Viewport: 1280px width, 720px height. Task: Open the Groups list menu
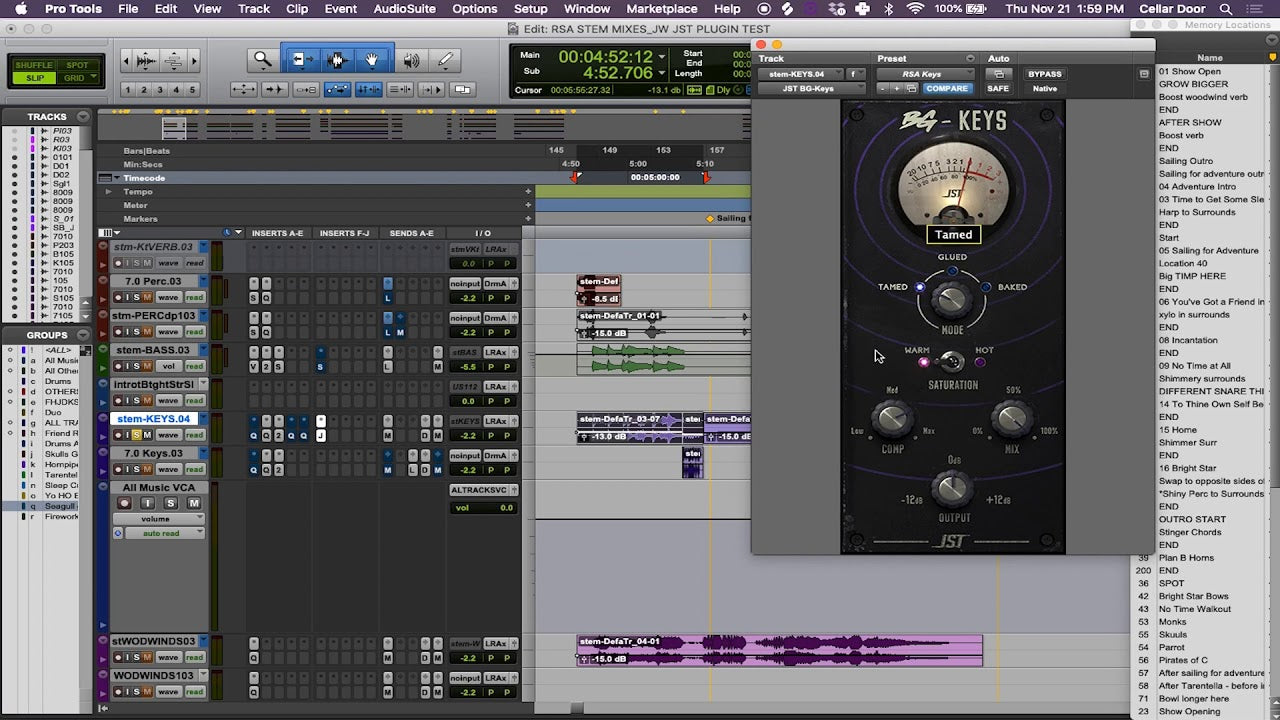tap(83, 335)
